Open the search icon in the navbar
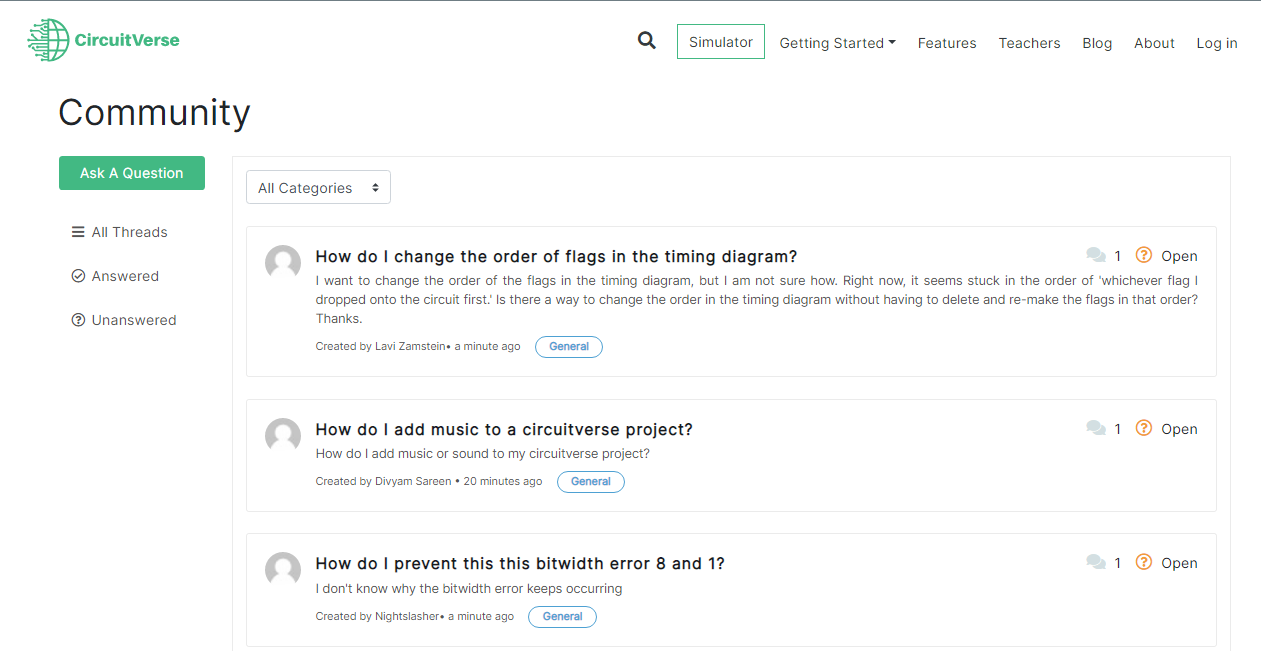Image resolution: width=1261 pixels, height=651 pixels. click(x=646, y=40)
